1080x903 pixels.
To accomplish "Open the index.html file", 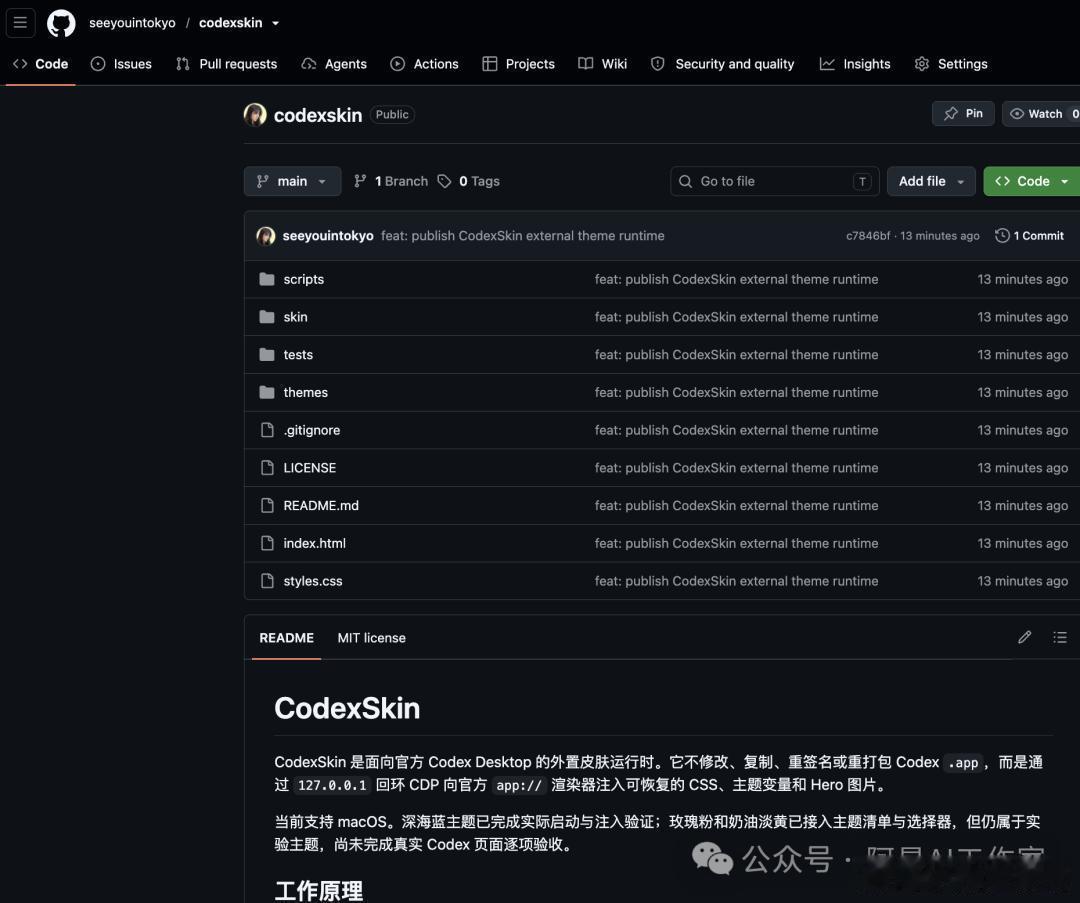I will tap(314, 543).
